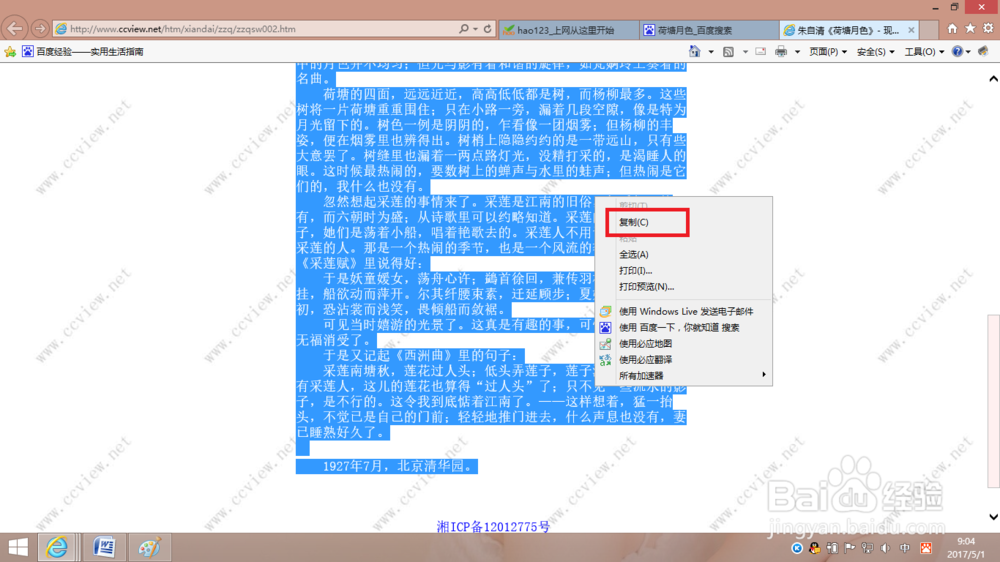Click the Action Center flag tray icon
Image resolution: width=1000 pixels, height=562 pixels.
(x=849, y=548)
